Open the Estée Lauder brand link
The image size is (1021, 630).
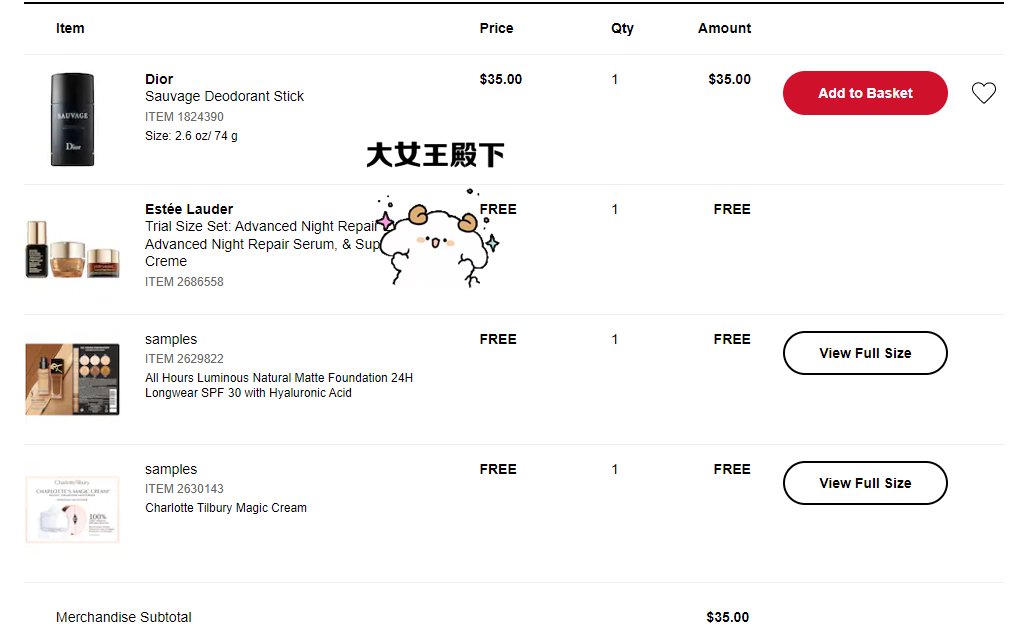[x=189, y=209]
